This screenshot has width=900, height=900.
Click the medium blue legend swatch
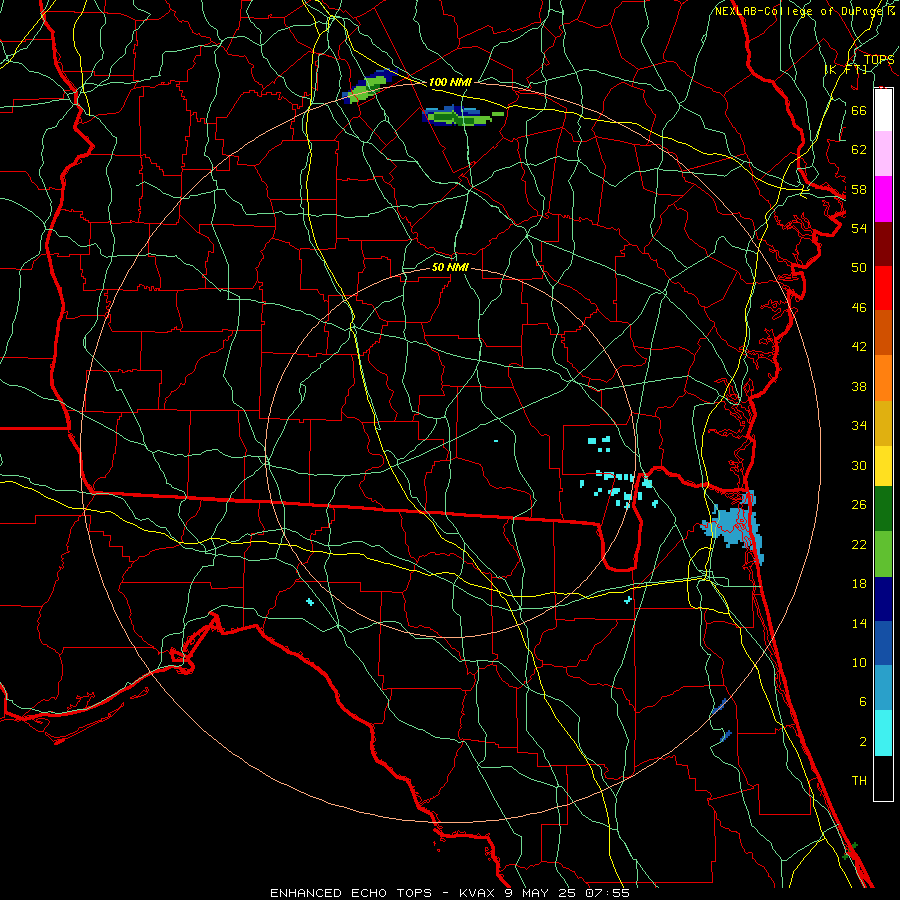(883, 643)
